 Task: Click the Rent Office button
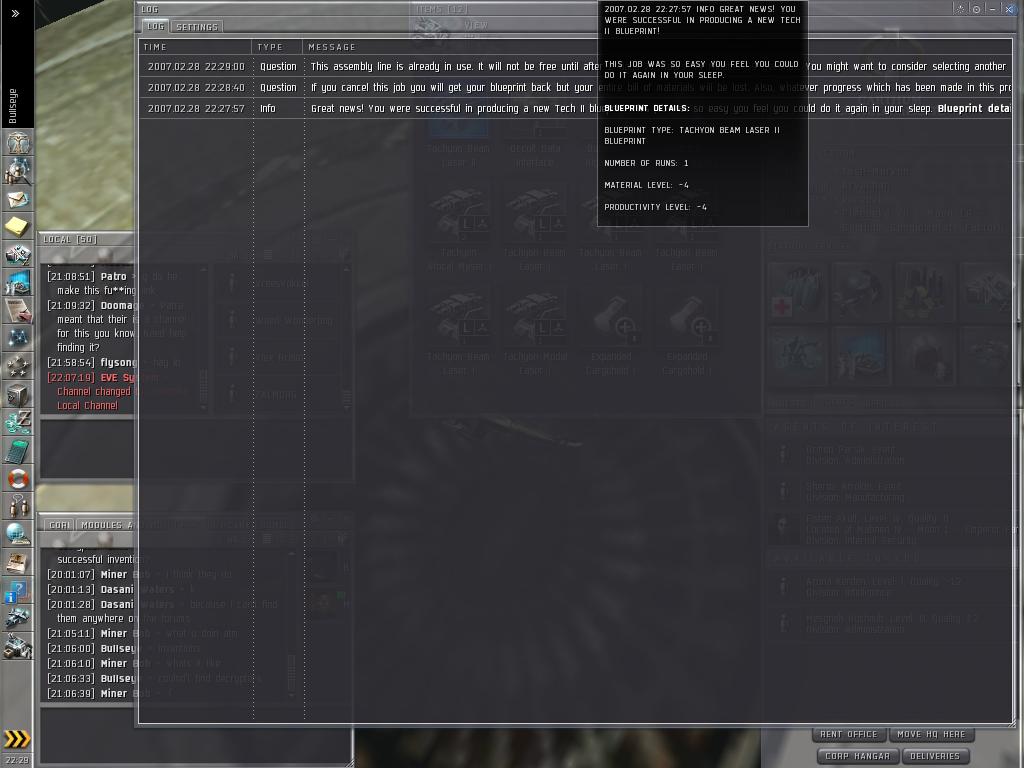(x=849, y=734)
